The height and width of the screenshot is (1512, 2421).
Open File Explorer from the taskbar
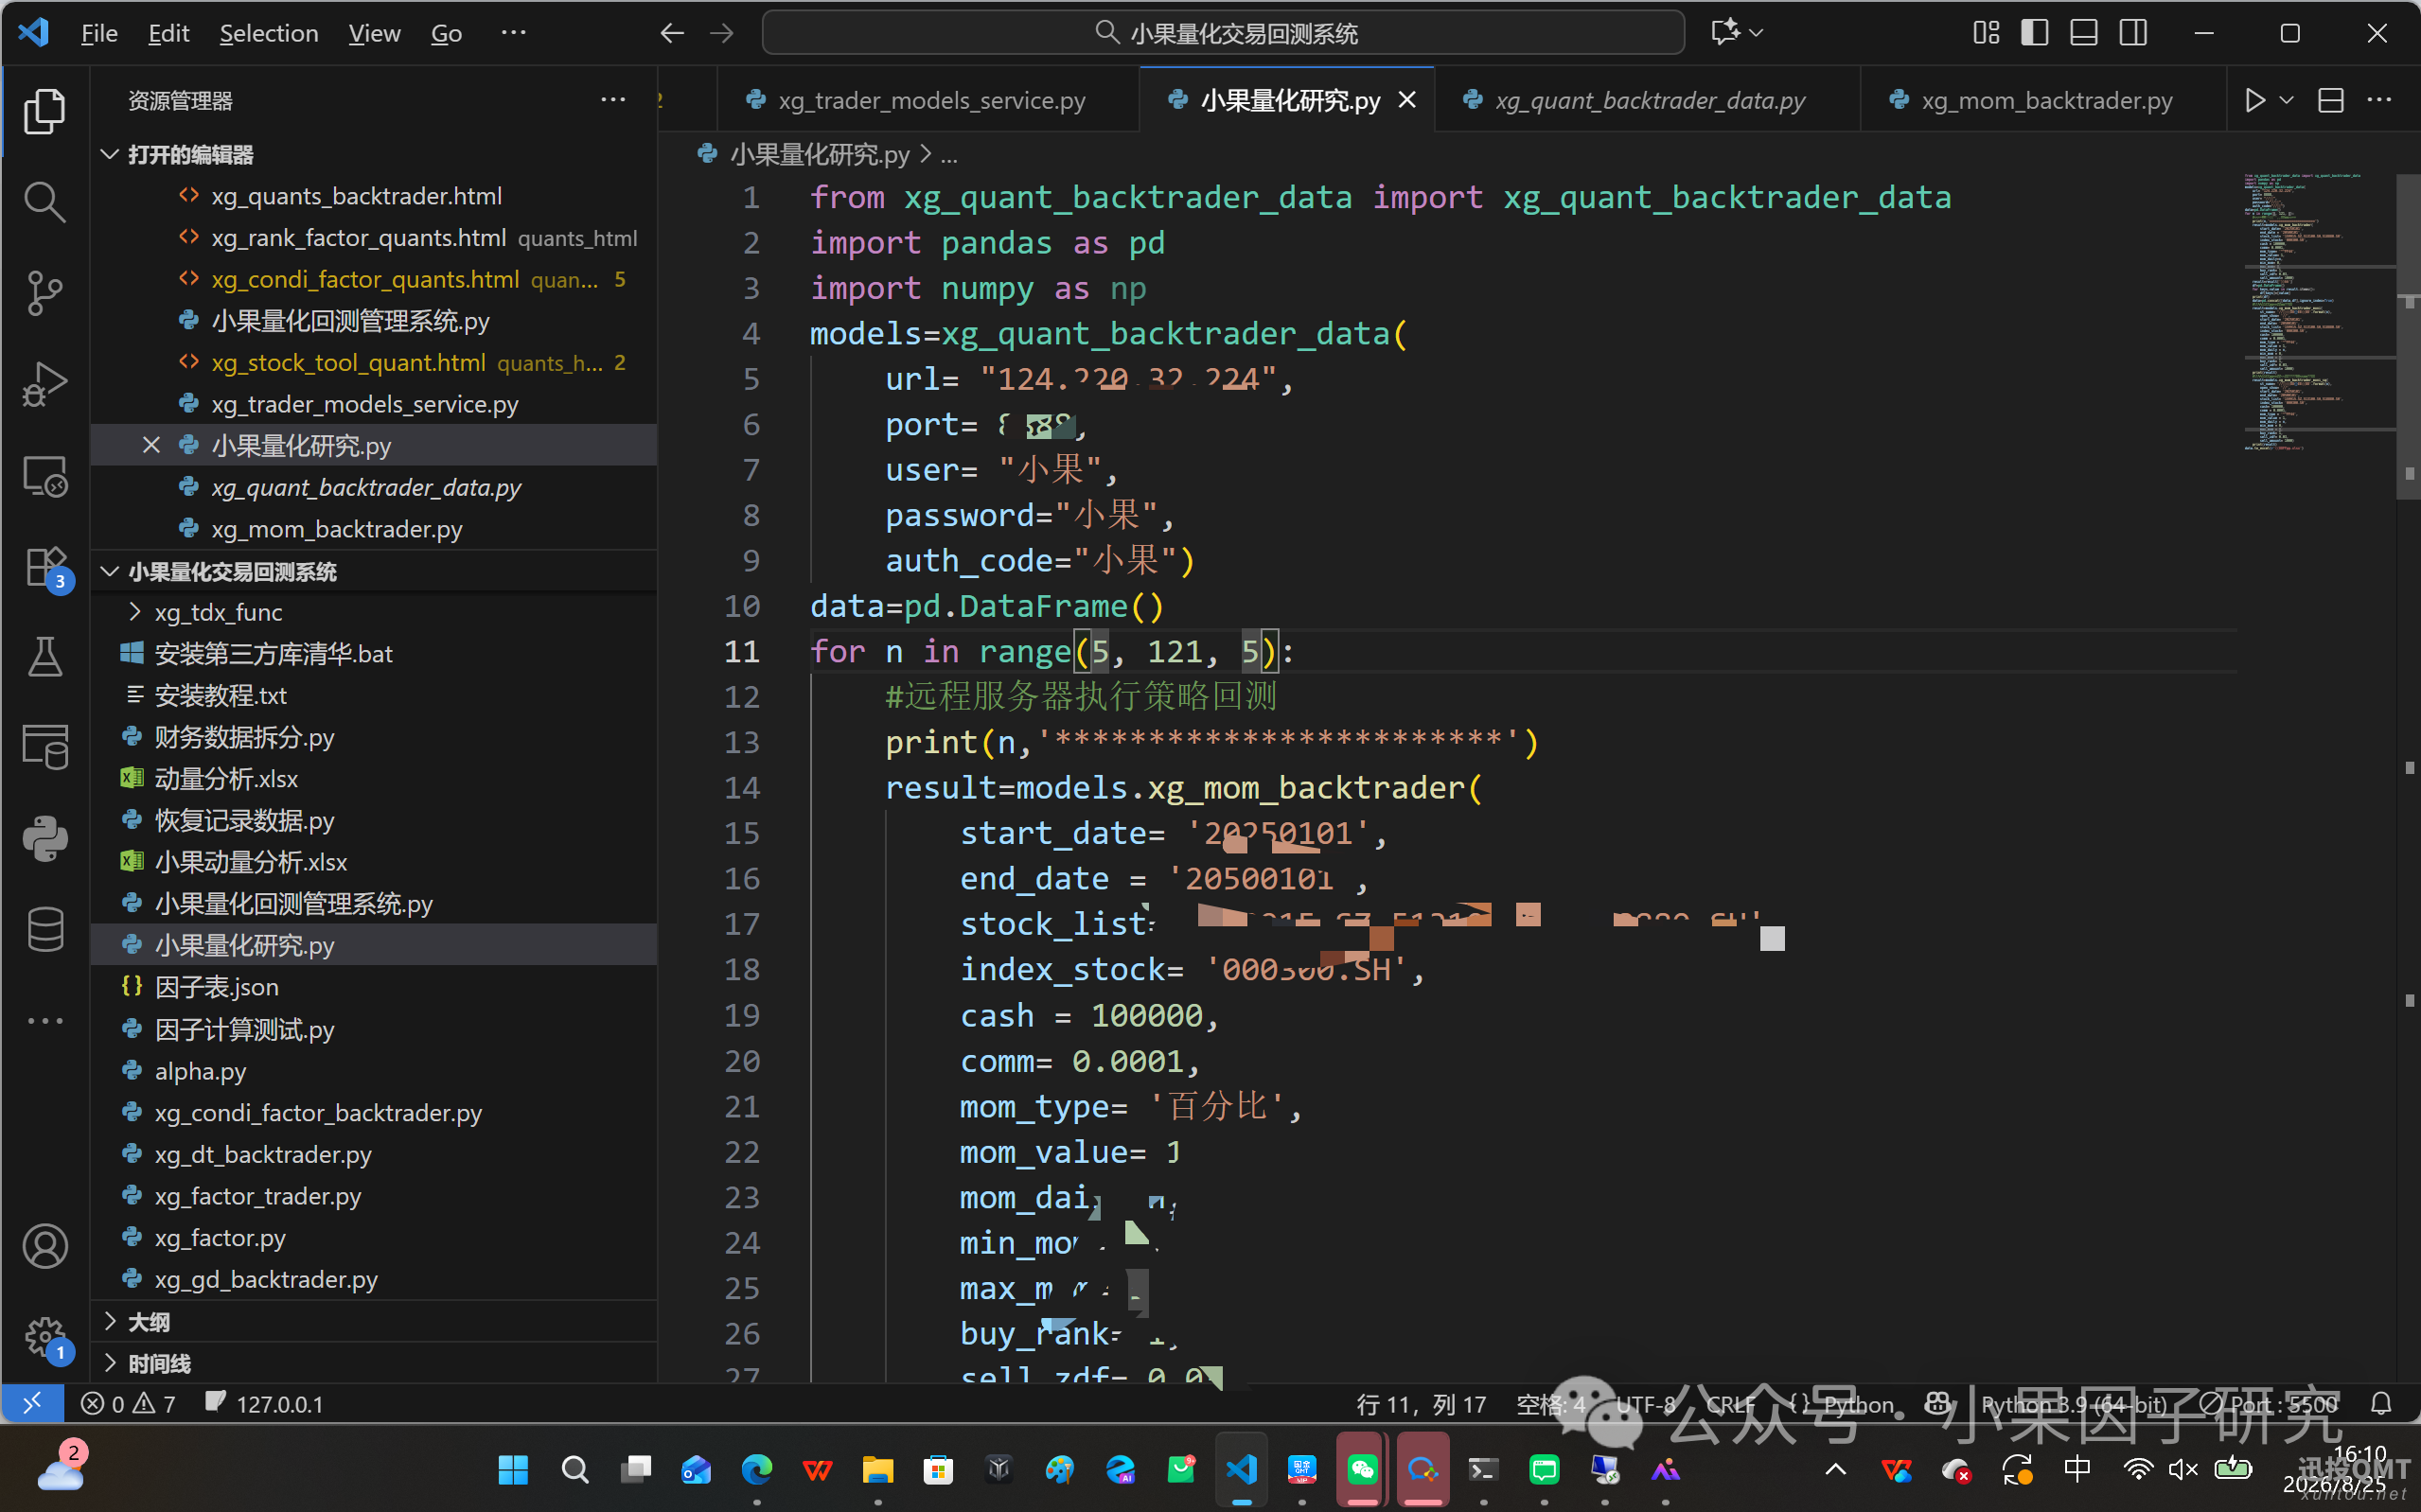(x=877, y=1469)
